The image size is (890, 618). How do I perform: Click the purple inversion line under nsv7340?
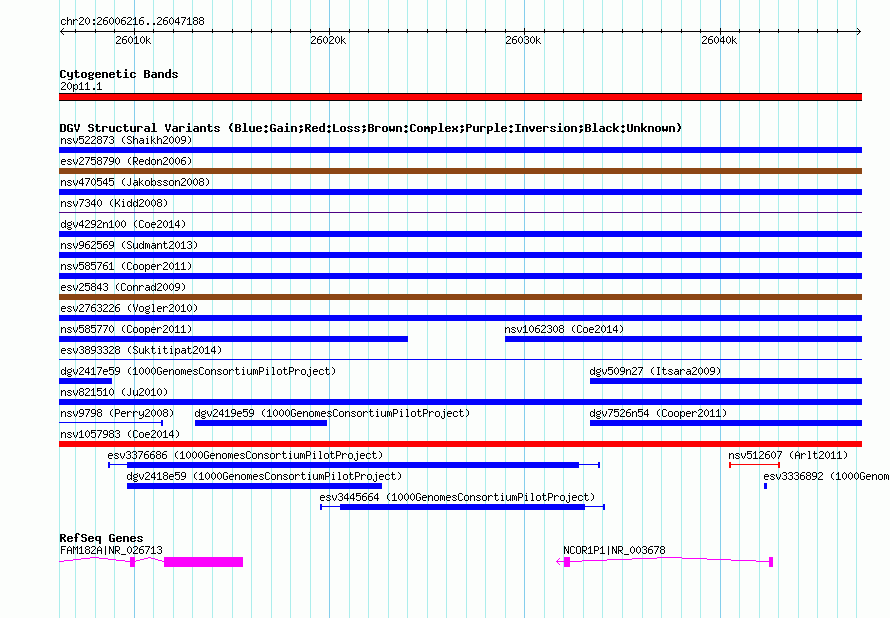coord(460,213)
